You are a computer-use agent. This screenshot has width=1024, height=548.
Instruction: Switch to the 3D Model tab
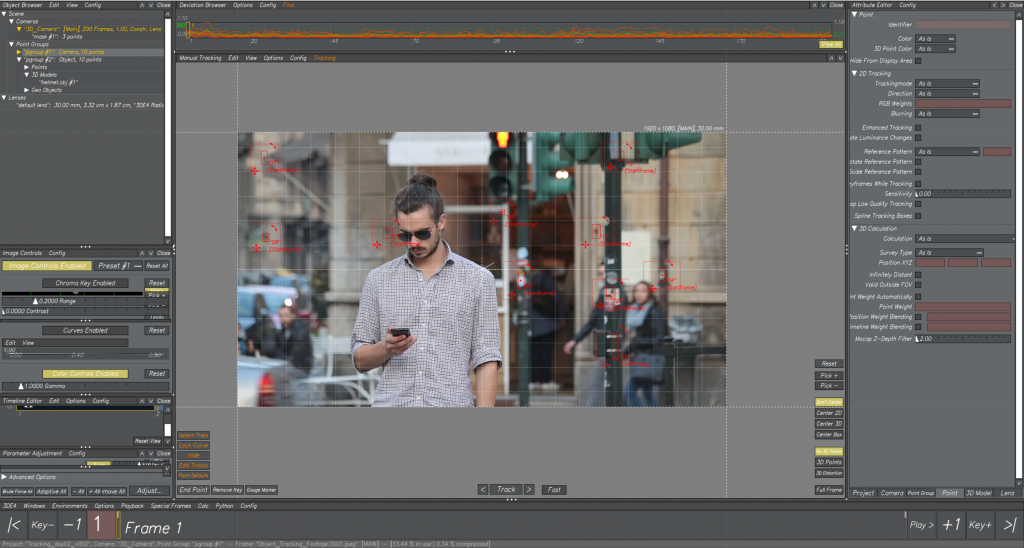(979, 493)
